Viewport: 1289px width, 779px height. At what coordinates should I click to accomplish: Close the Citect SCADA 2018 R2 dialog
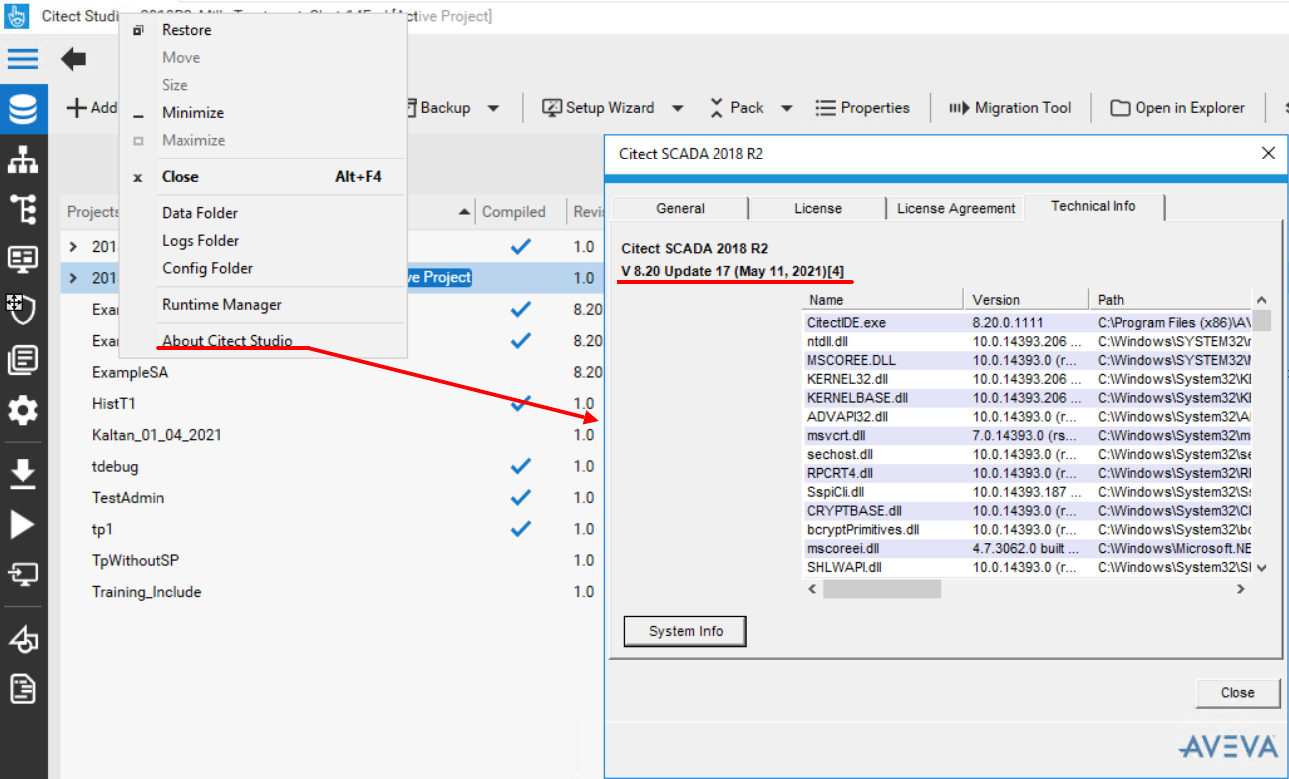[x=1268, y=153]
